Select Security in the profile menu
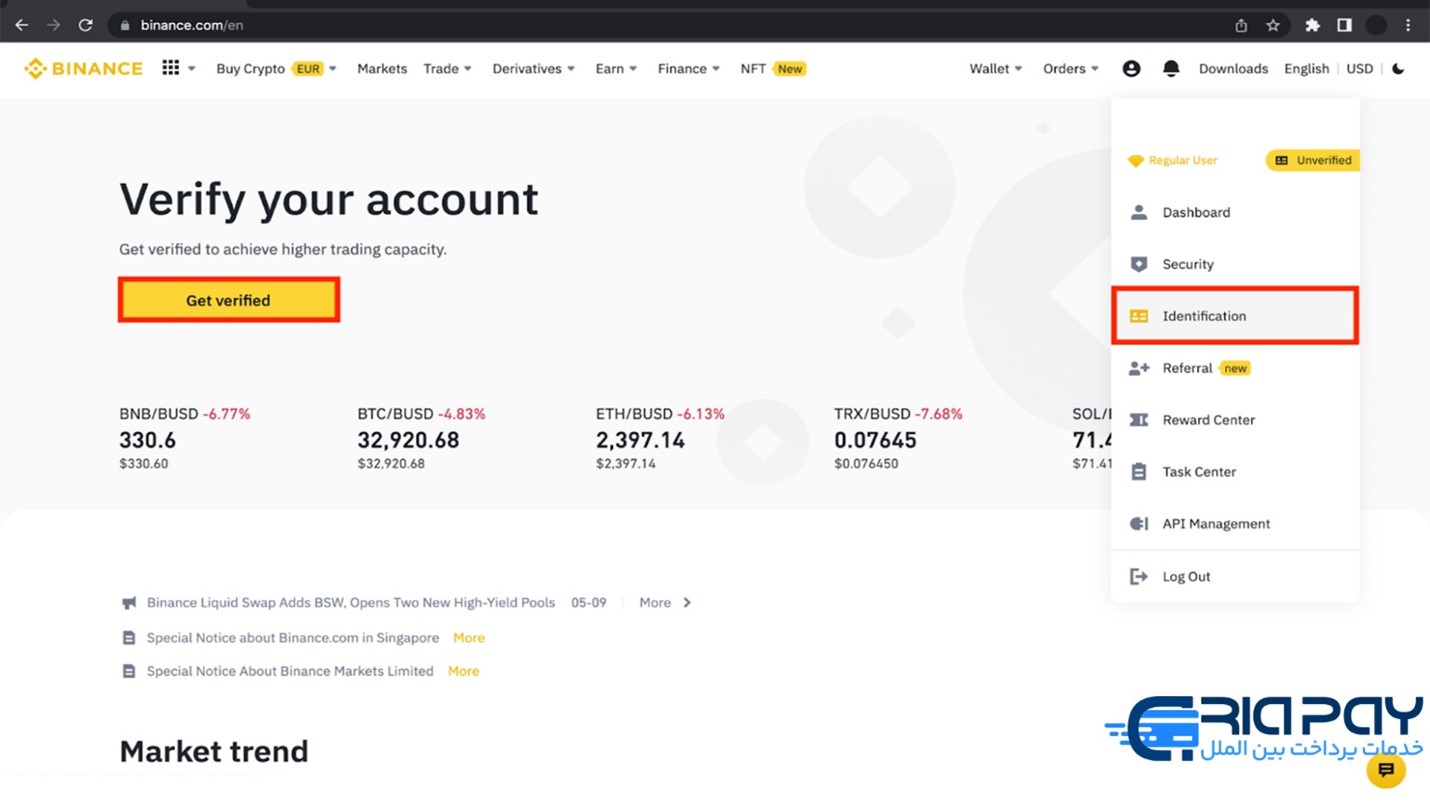The image size is (1430, 804). pos(1235,264)
